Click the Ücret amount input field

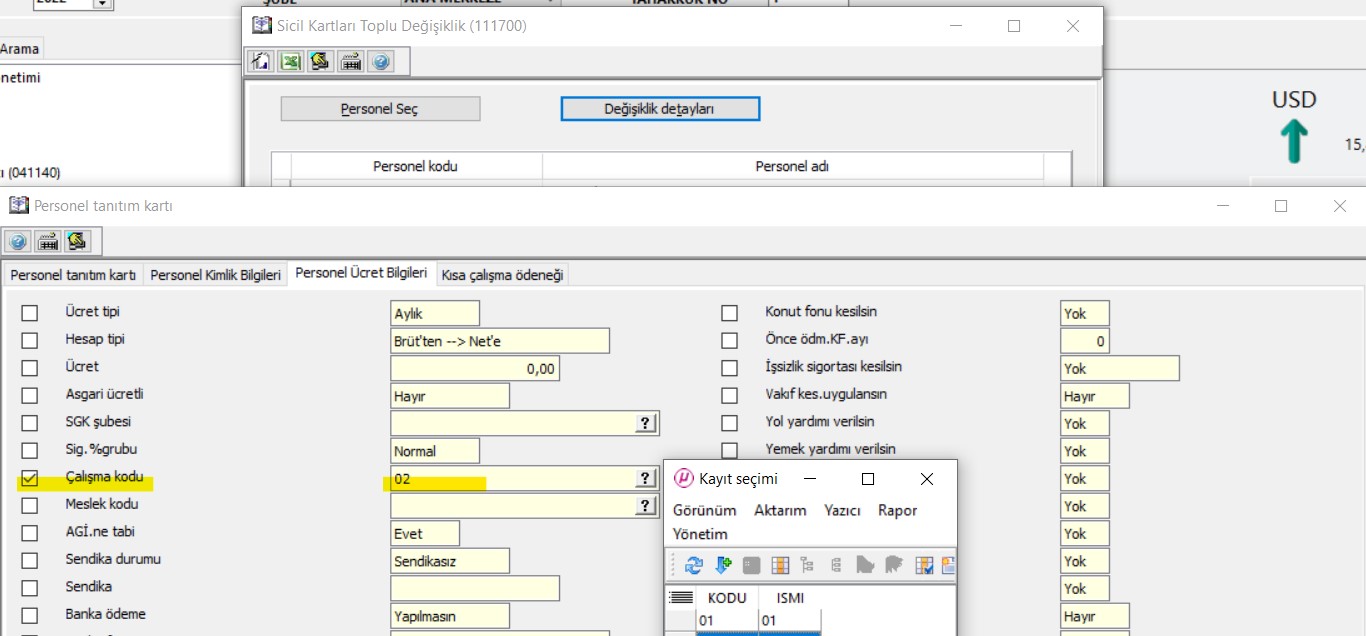tap(474, 369)
